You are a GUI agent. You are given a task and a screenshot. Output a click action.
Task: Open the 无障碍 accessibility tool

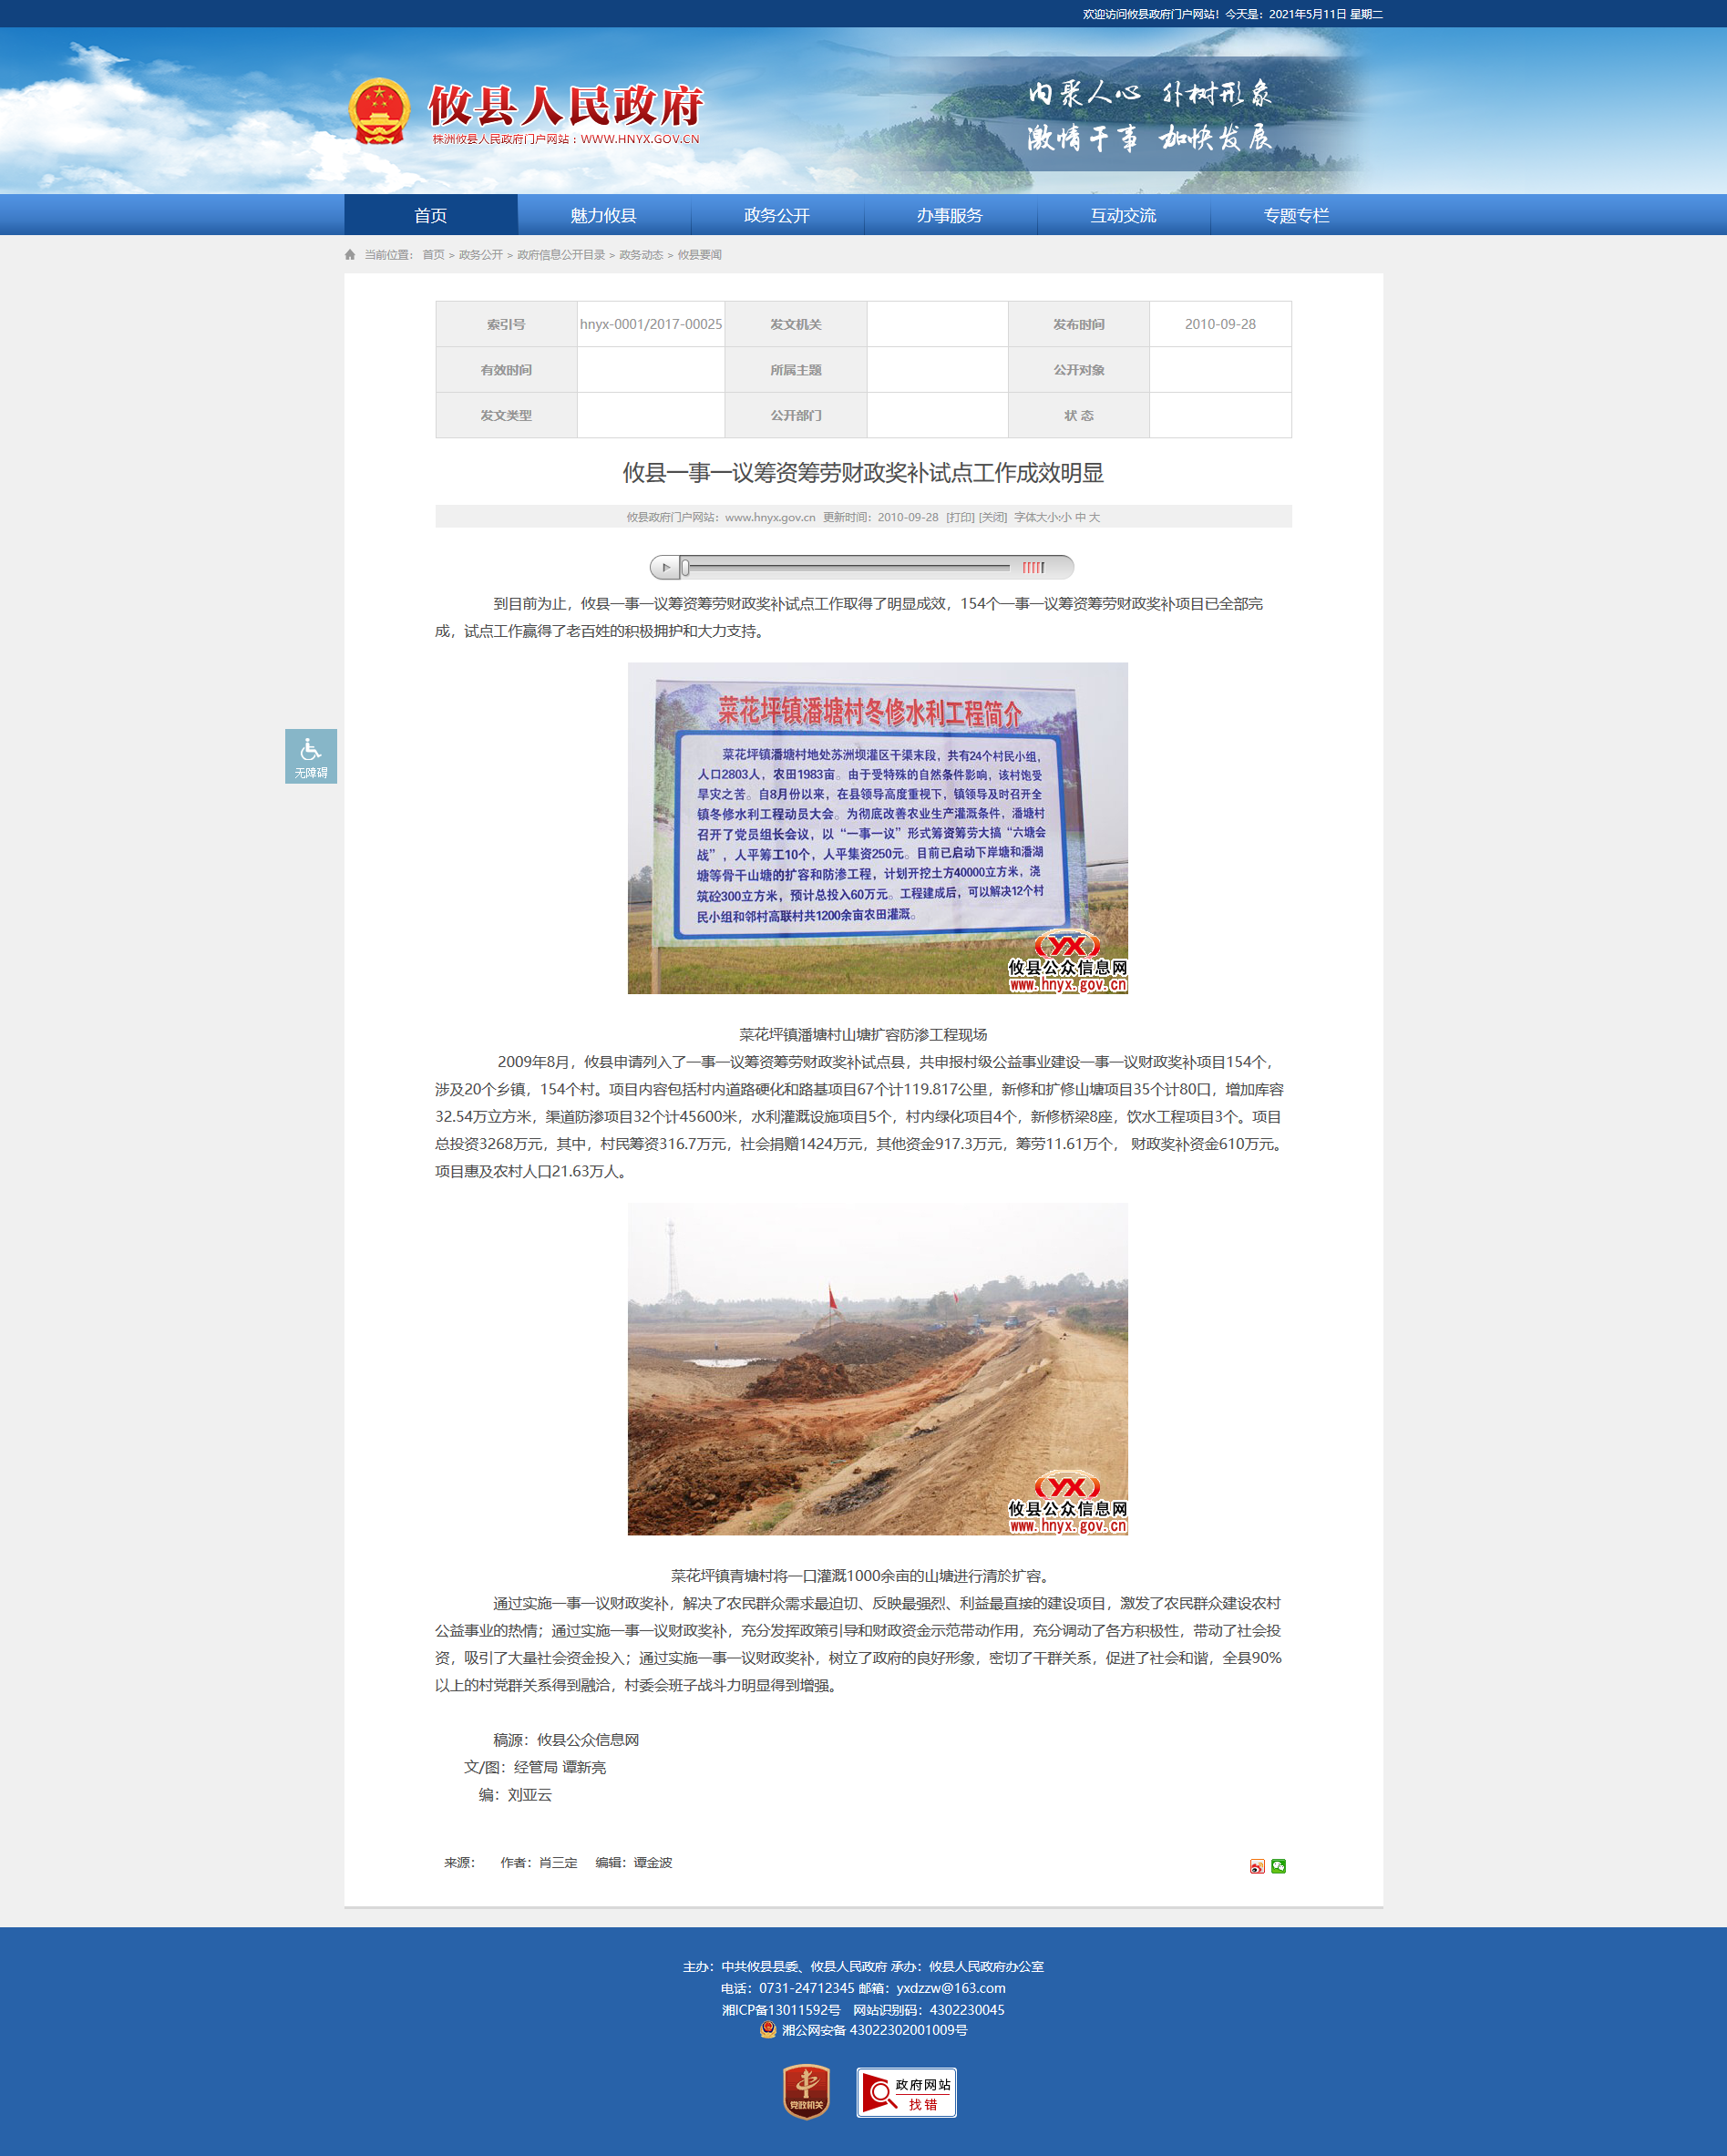(311, 756)
